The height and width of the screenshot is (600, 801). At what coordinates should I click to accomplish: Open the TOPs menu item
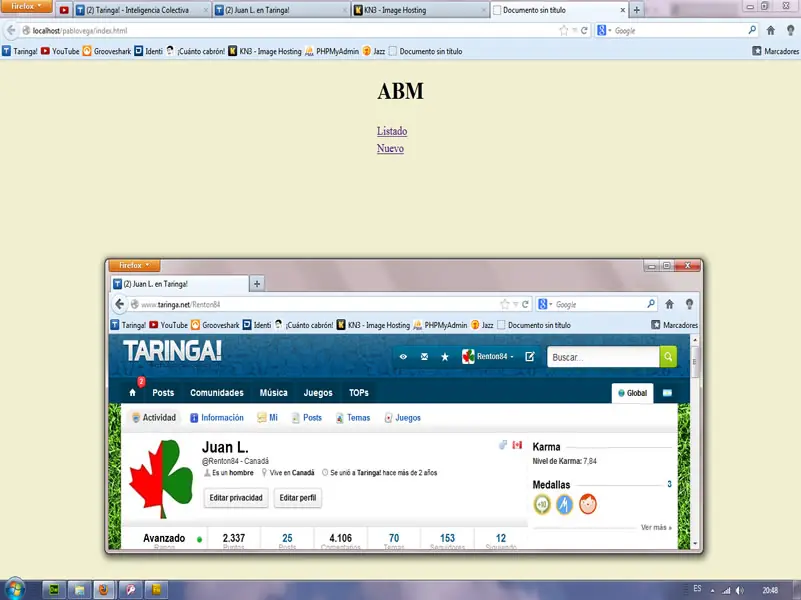[x=359, y=393]
